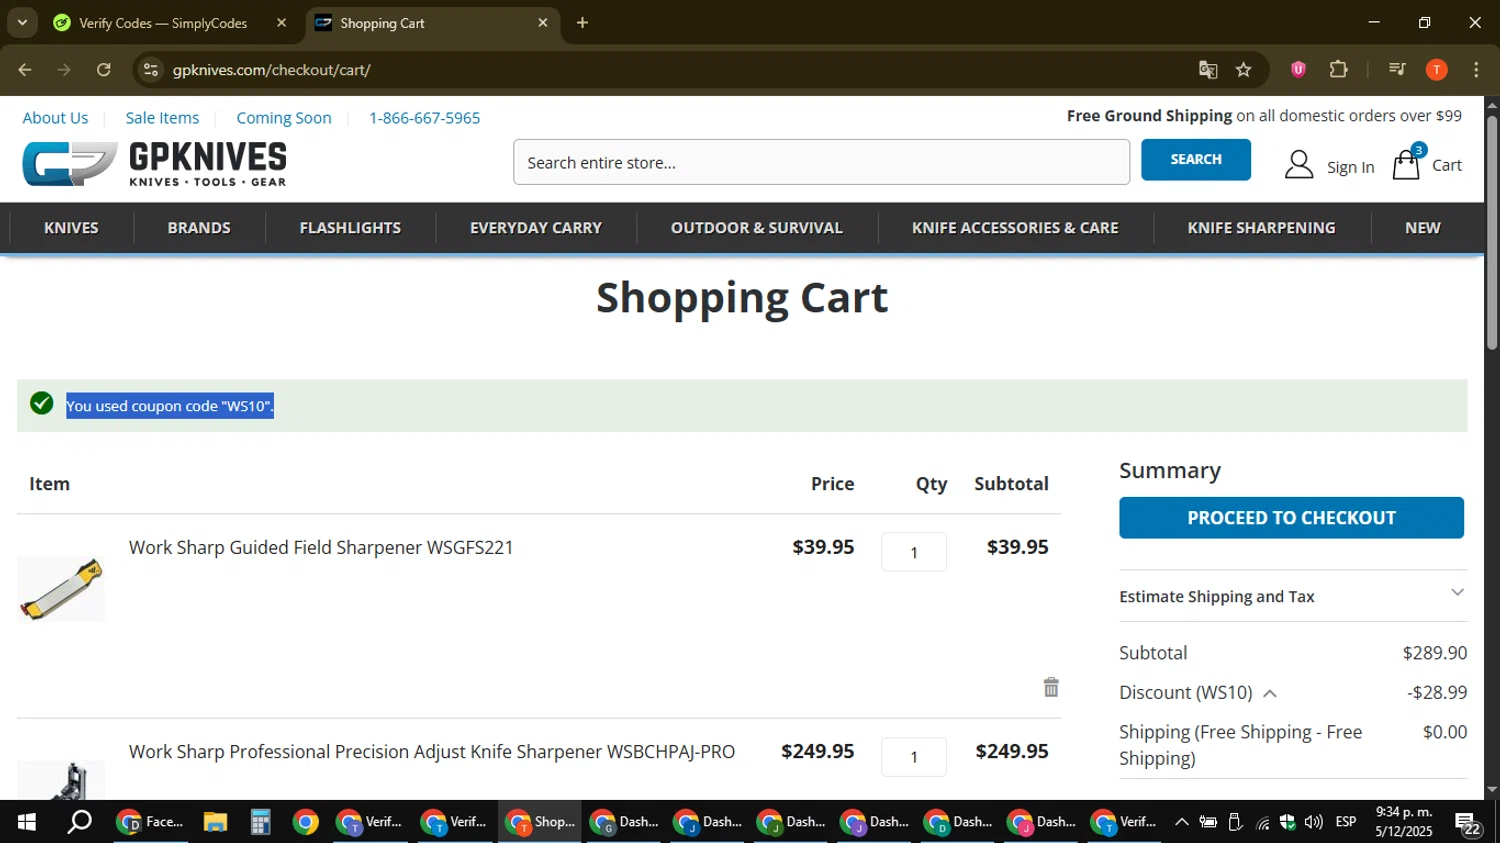Open the NEW menu item
The width and height of the screenshot is (1500, 843).
point(1422,228)
